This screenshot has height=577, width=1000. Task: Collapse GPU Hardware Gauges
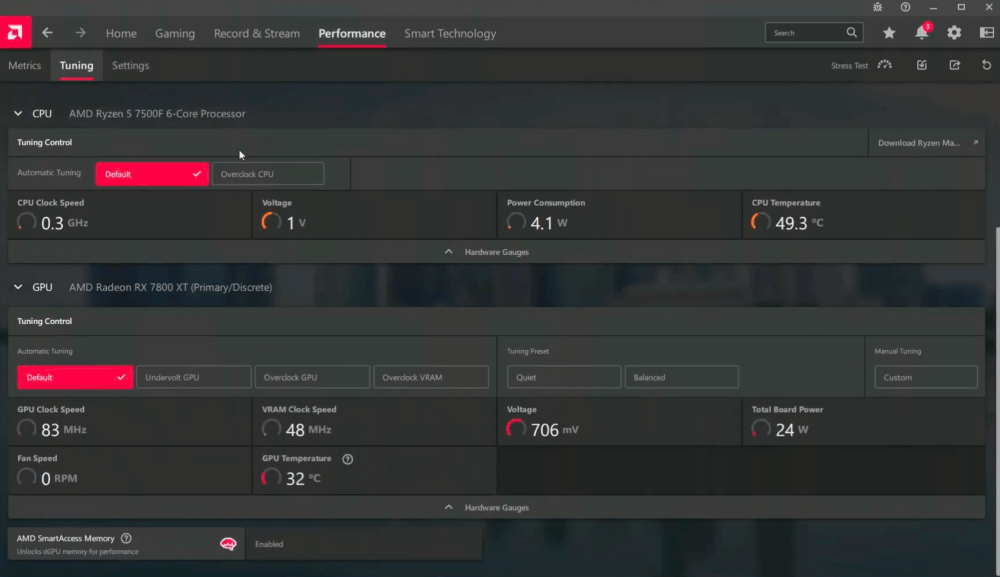click(x=496, y=508)
